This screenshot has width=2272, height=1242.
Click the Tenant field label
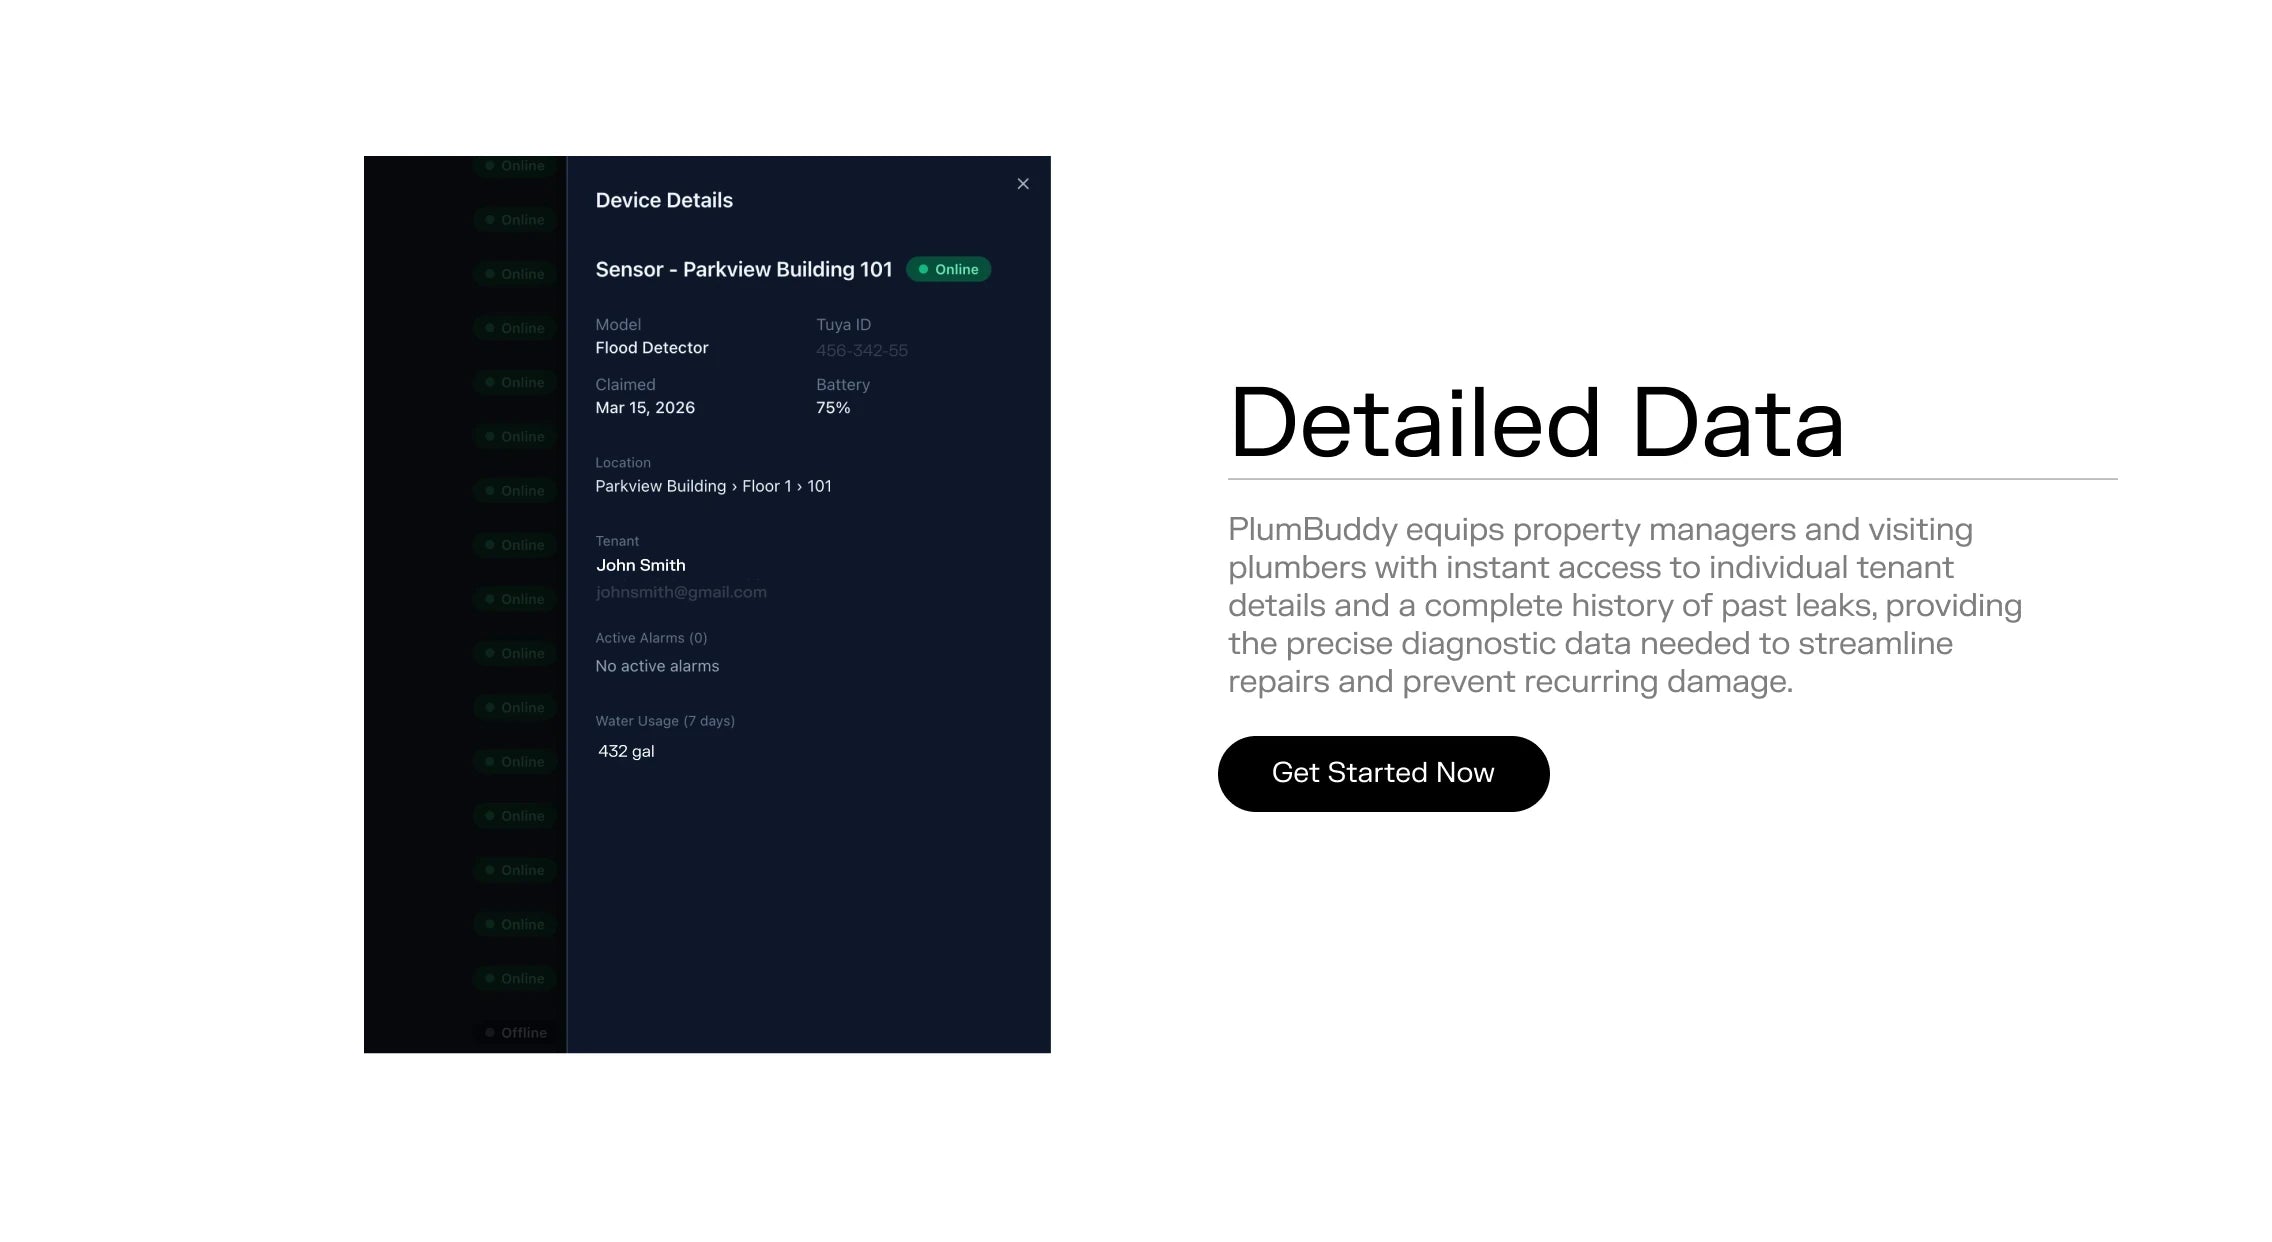click(617, 541)
